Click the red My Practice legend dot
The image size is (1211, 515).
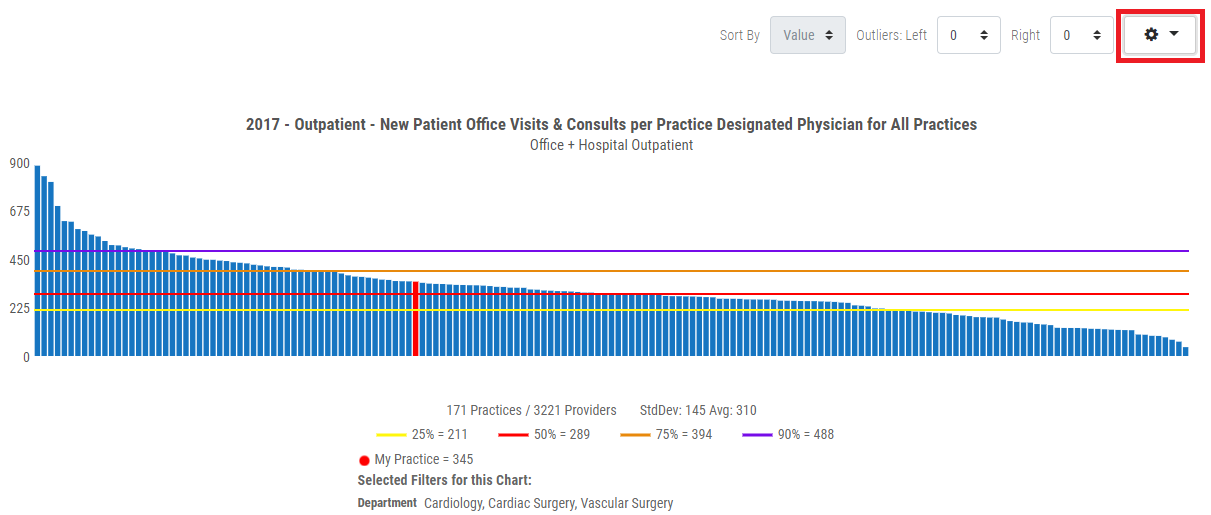coord(364,461)
